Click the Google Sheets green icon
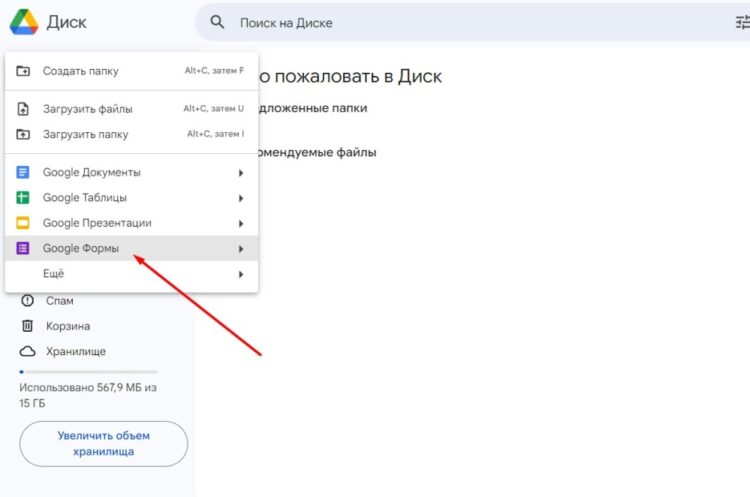The height and width of the screenshot is (497, 750). (x=23, y=198)
